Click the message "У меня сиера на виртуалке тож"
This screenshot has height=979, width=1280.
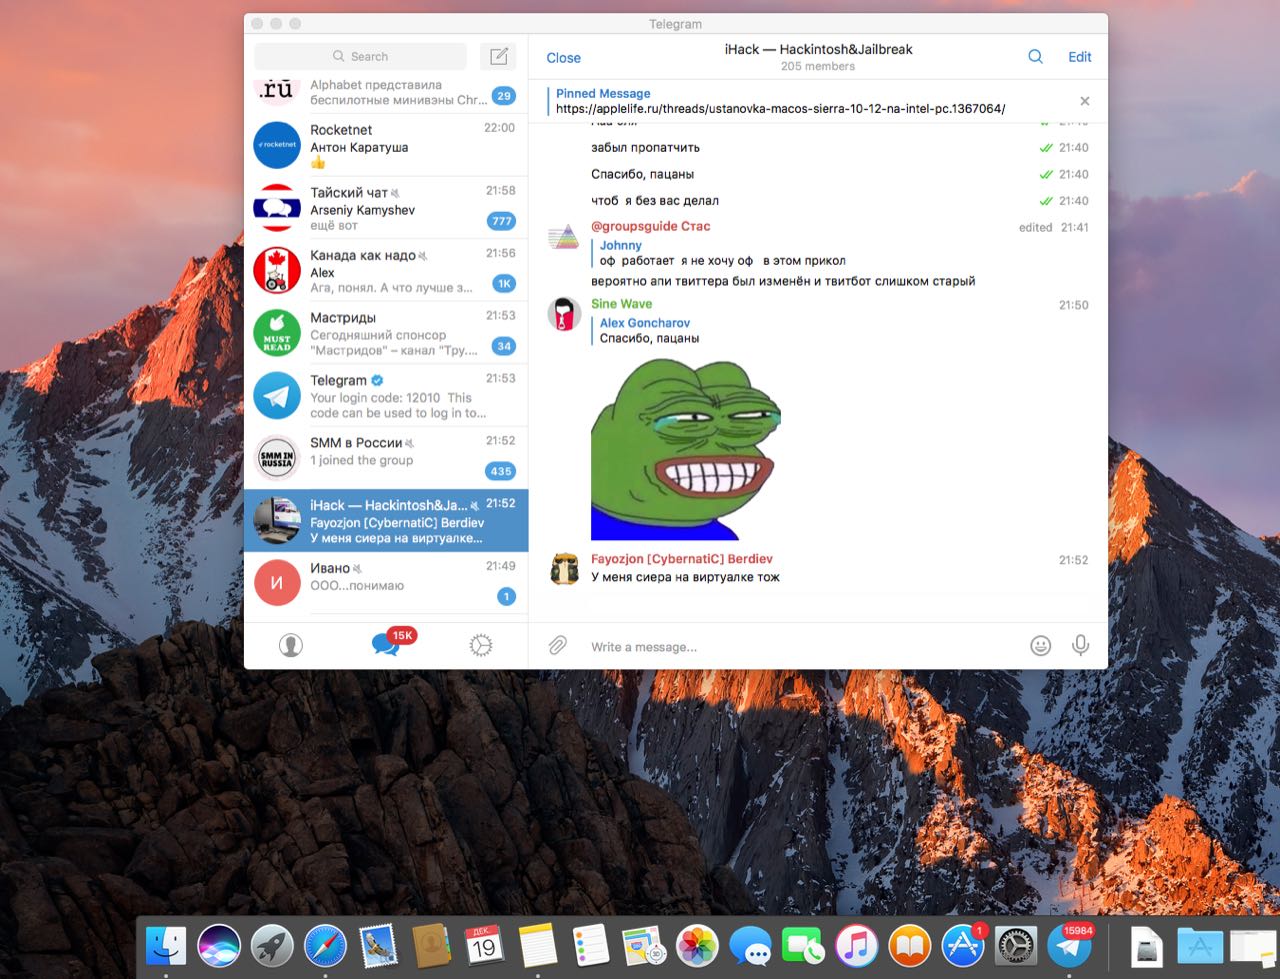(685, 577)
